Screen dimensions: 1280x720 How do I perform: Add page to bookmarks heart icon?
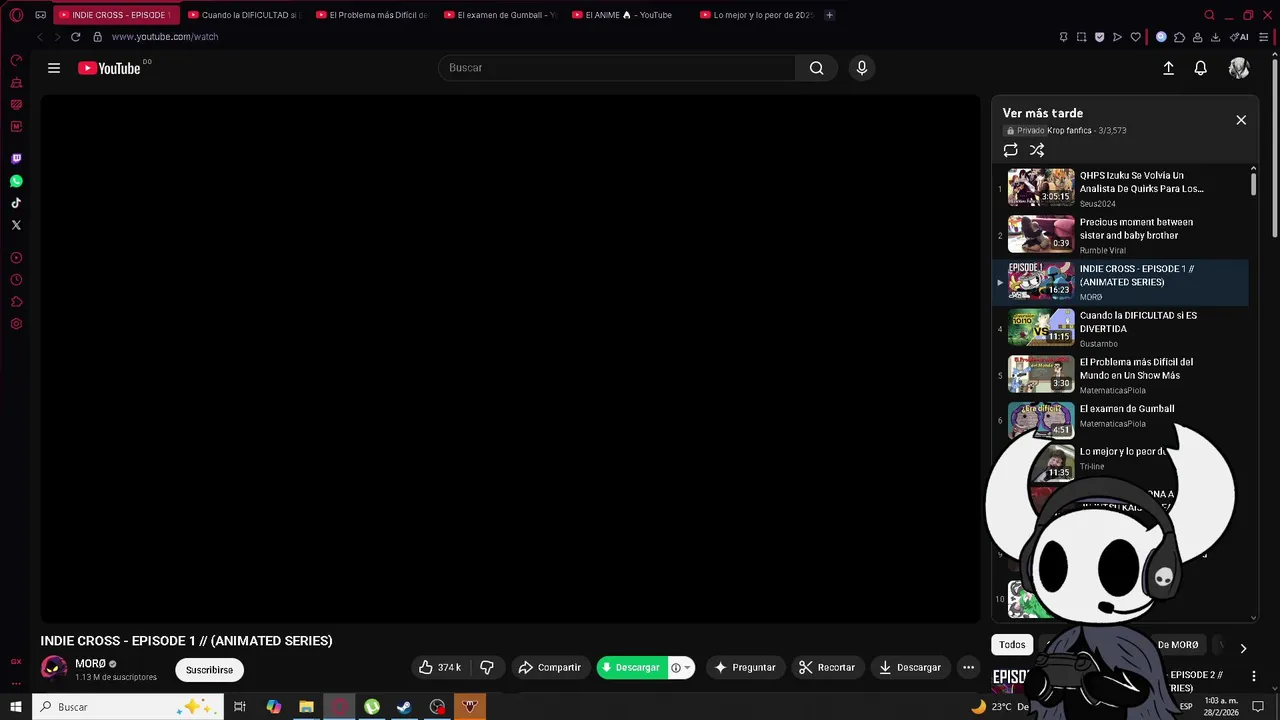click(1135, 37)
